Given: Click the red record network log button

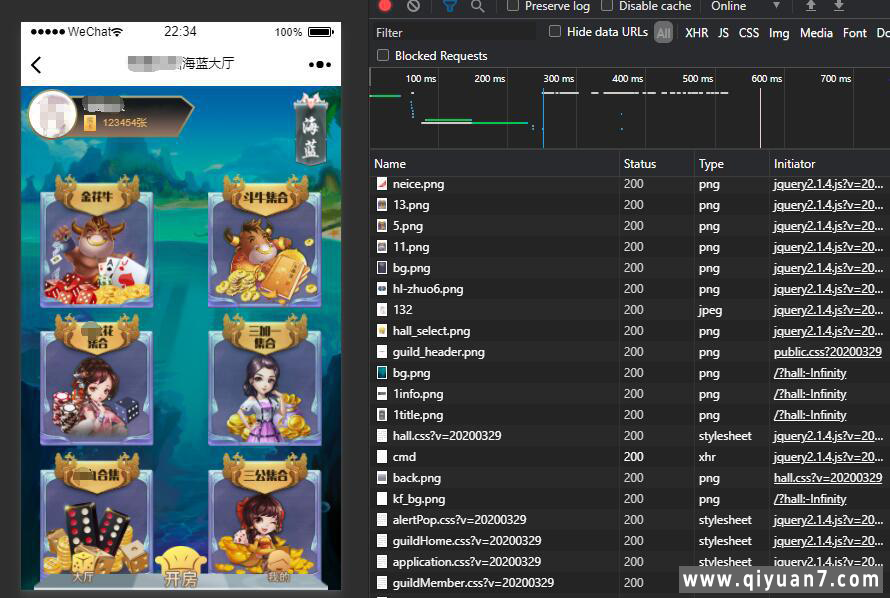Looking at the screenshot, I should (385, 6).
